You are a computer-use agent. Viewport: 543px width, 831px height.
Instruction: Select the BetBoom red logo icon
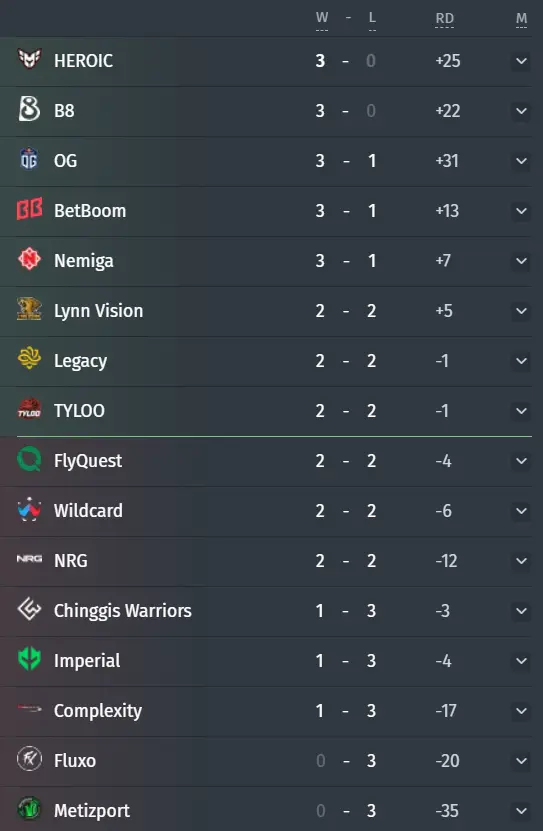(29, 209)
